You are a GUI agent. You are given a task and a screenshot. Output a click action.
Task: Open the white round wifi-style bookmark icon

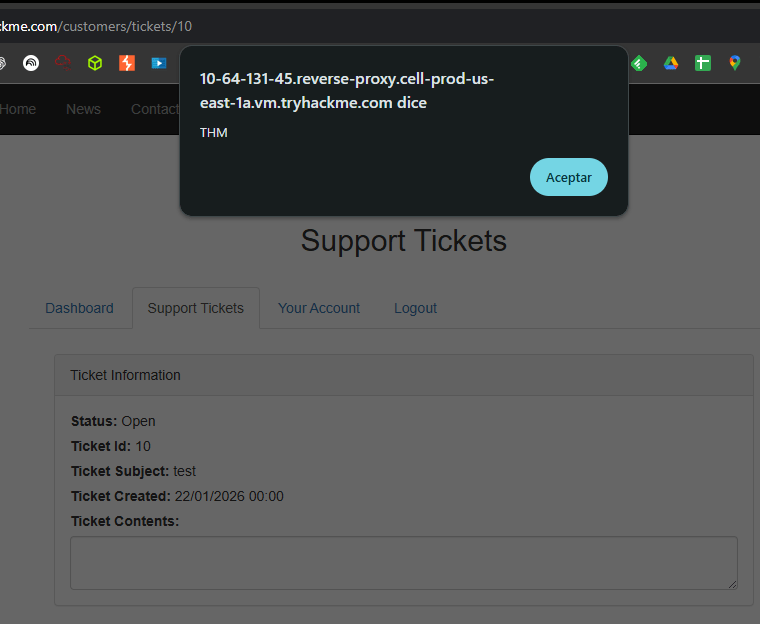(31, 63)
